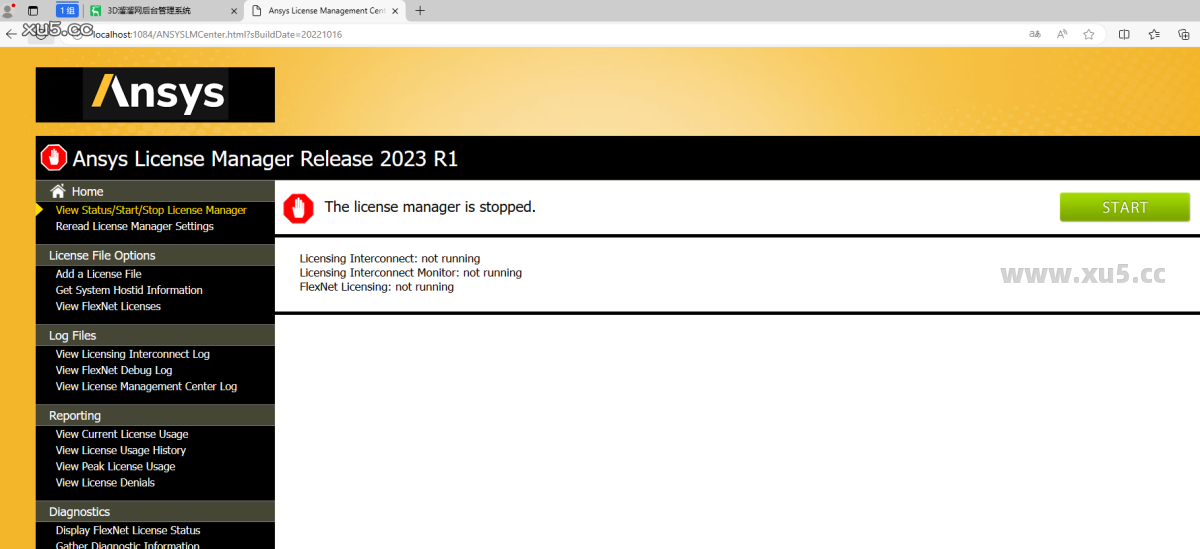The image size is (1200, 549).
Task: Select View Current License Usage
Action: [x=122, y=434]
